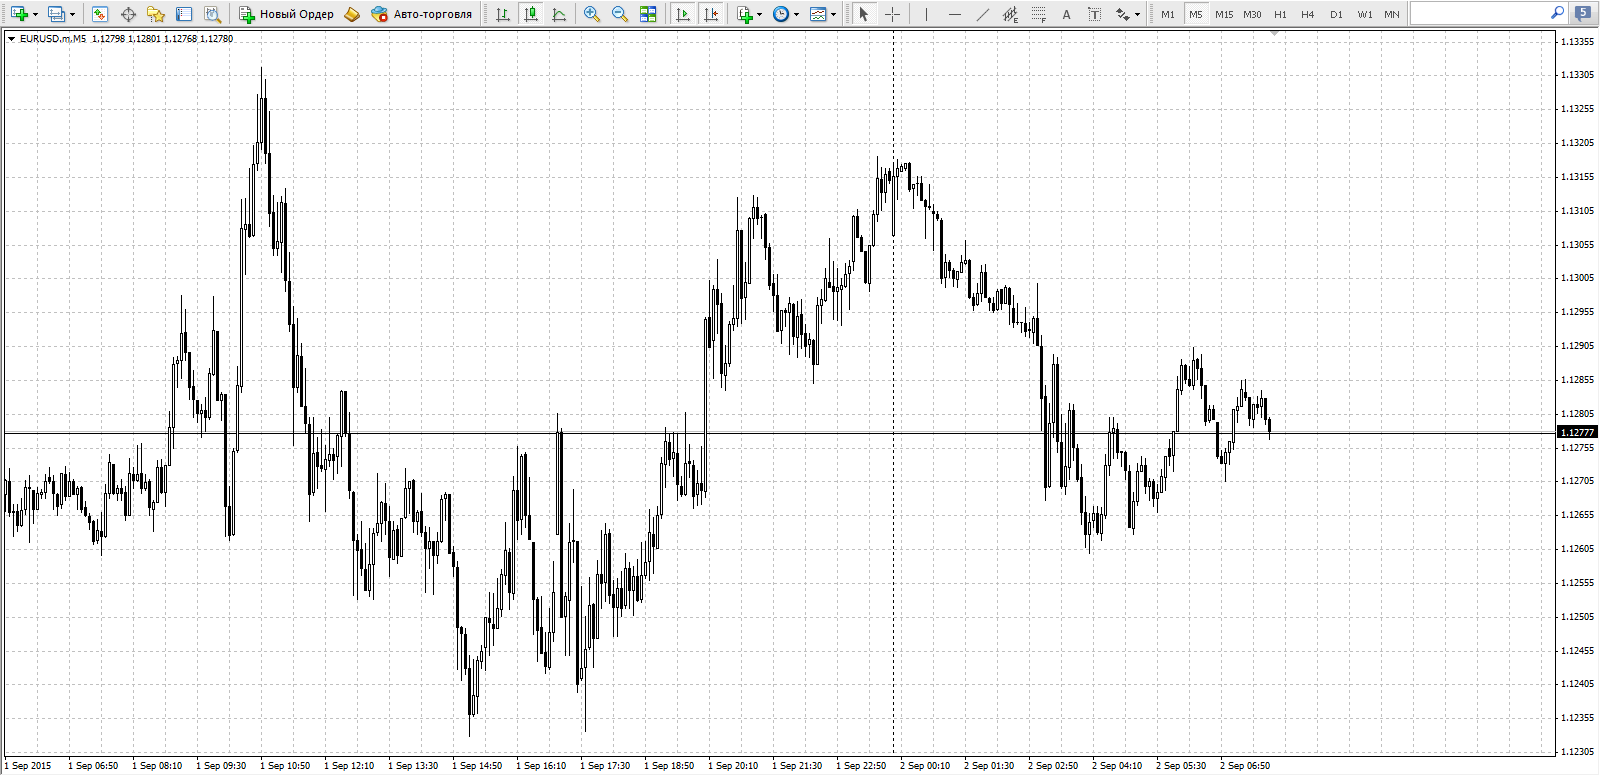This screenshot has width=1600, height=775.
Task: Open the Periods clock icon
Action: (781, 14)
